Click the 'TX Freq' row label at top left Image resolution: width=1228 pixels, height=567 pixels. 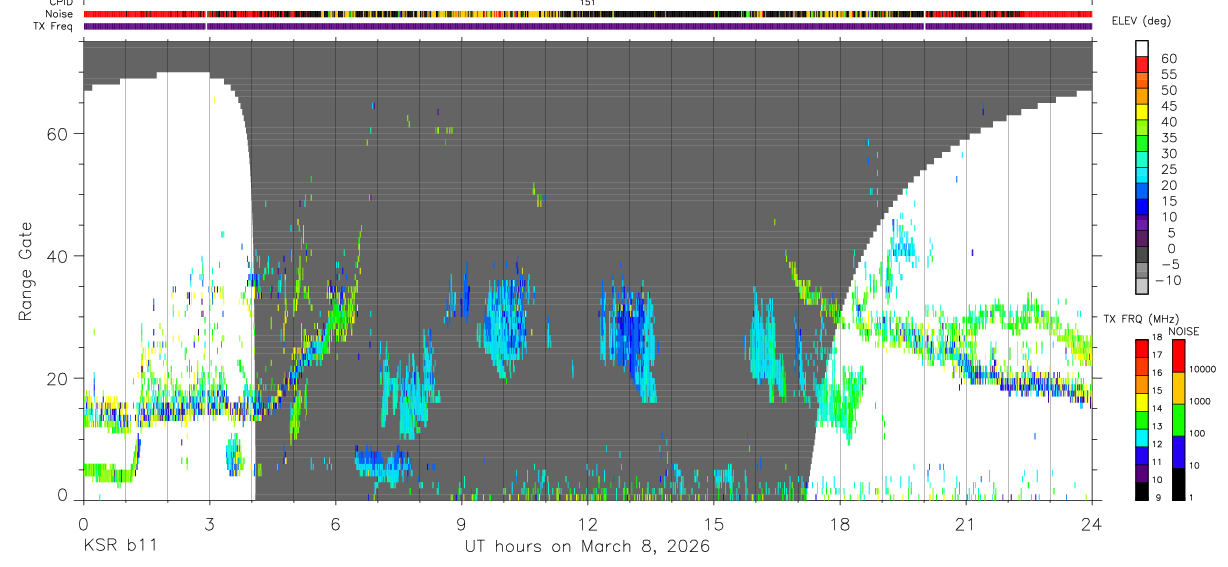point(54,26)
